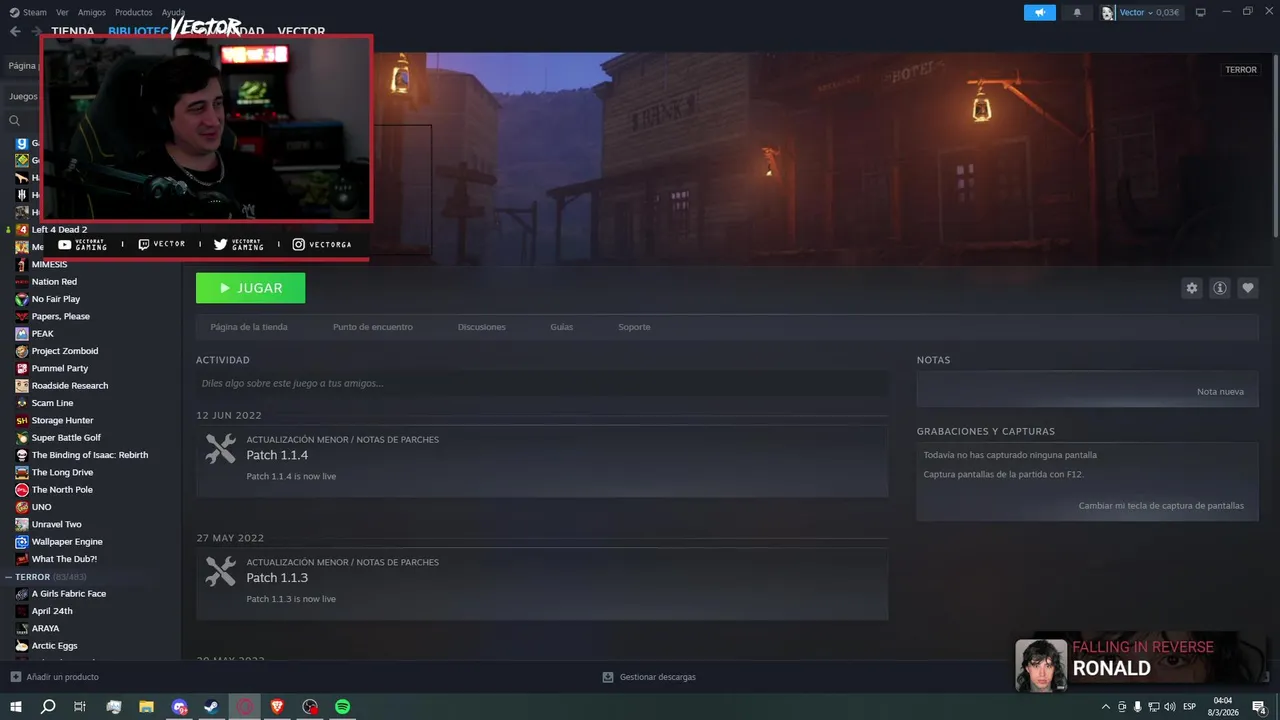This screenshot has width=1280, height=720.
Task: Select Arctic Eggs in library
Action: coord(54,646)
